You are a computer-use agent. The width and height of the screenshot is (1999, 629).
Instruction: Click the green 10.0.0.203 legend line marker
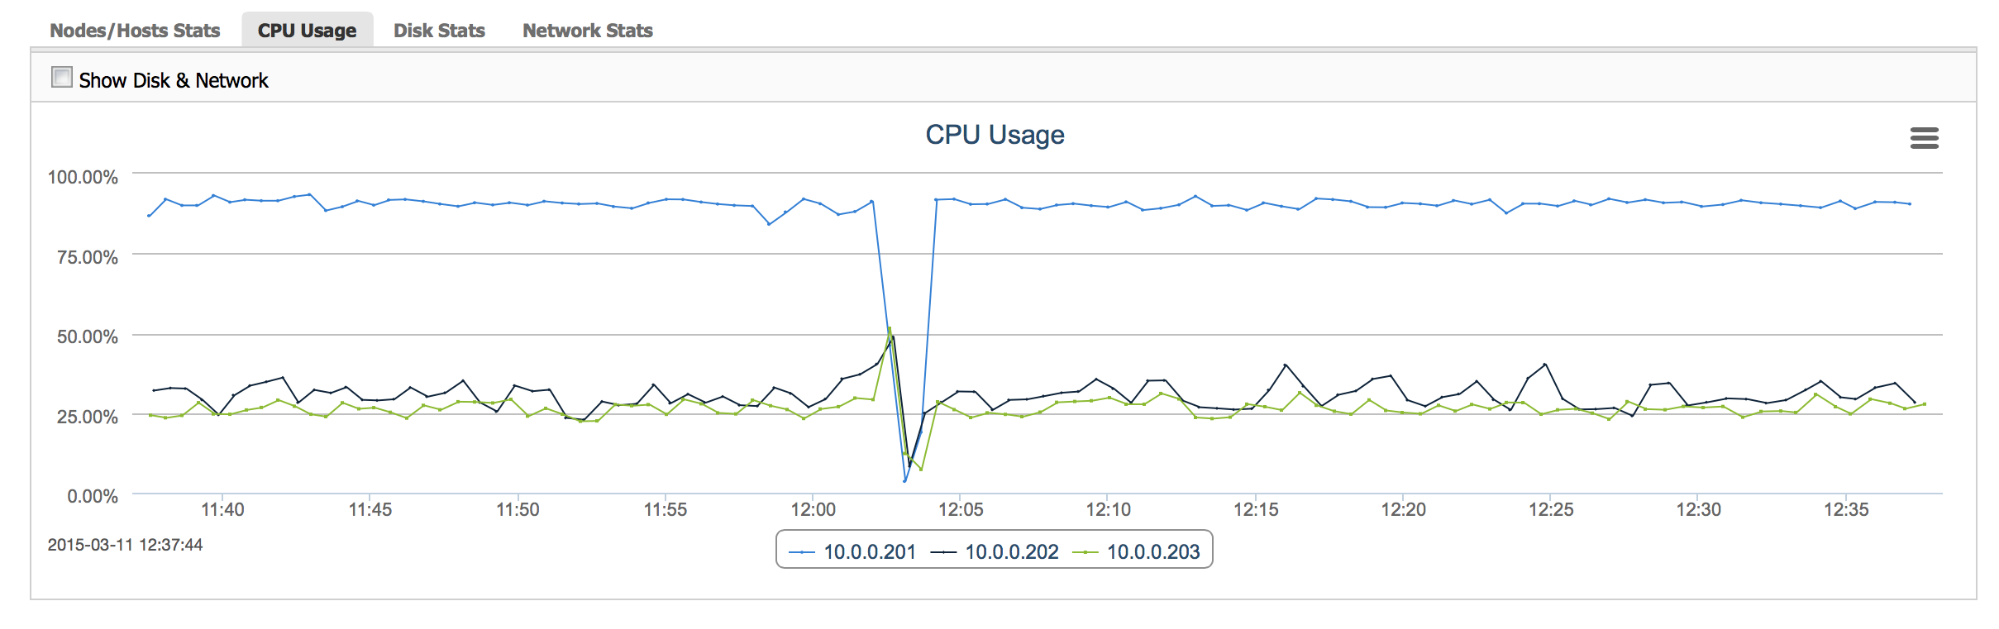point(1085,552)
